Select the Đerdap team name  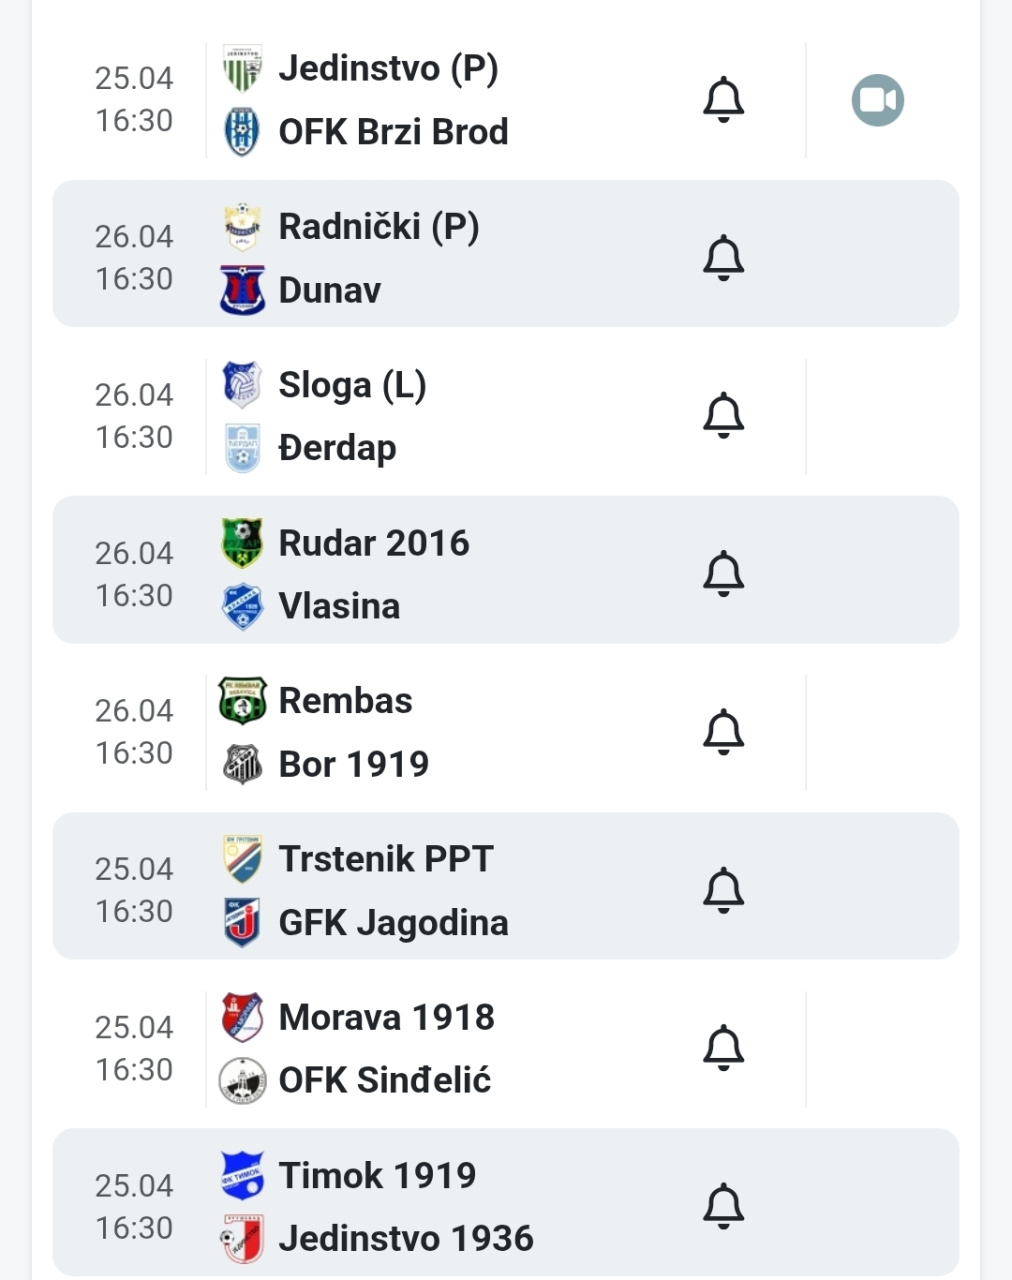tap(337, 448)
